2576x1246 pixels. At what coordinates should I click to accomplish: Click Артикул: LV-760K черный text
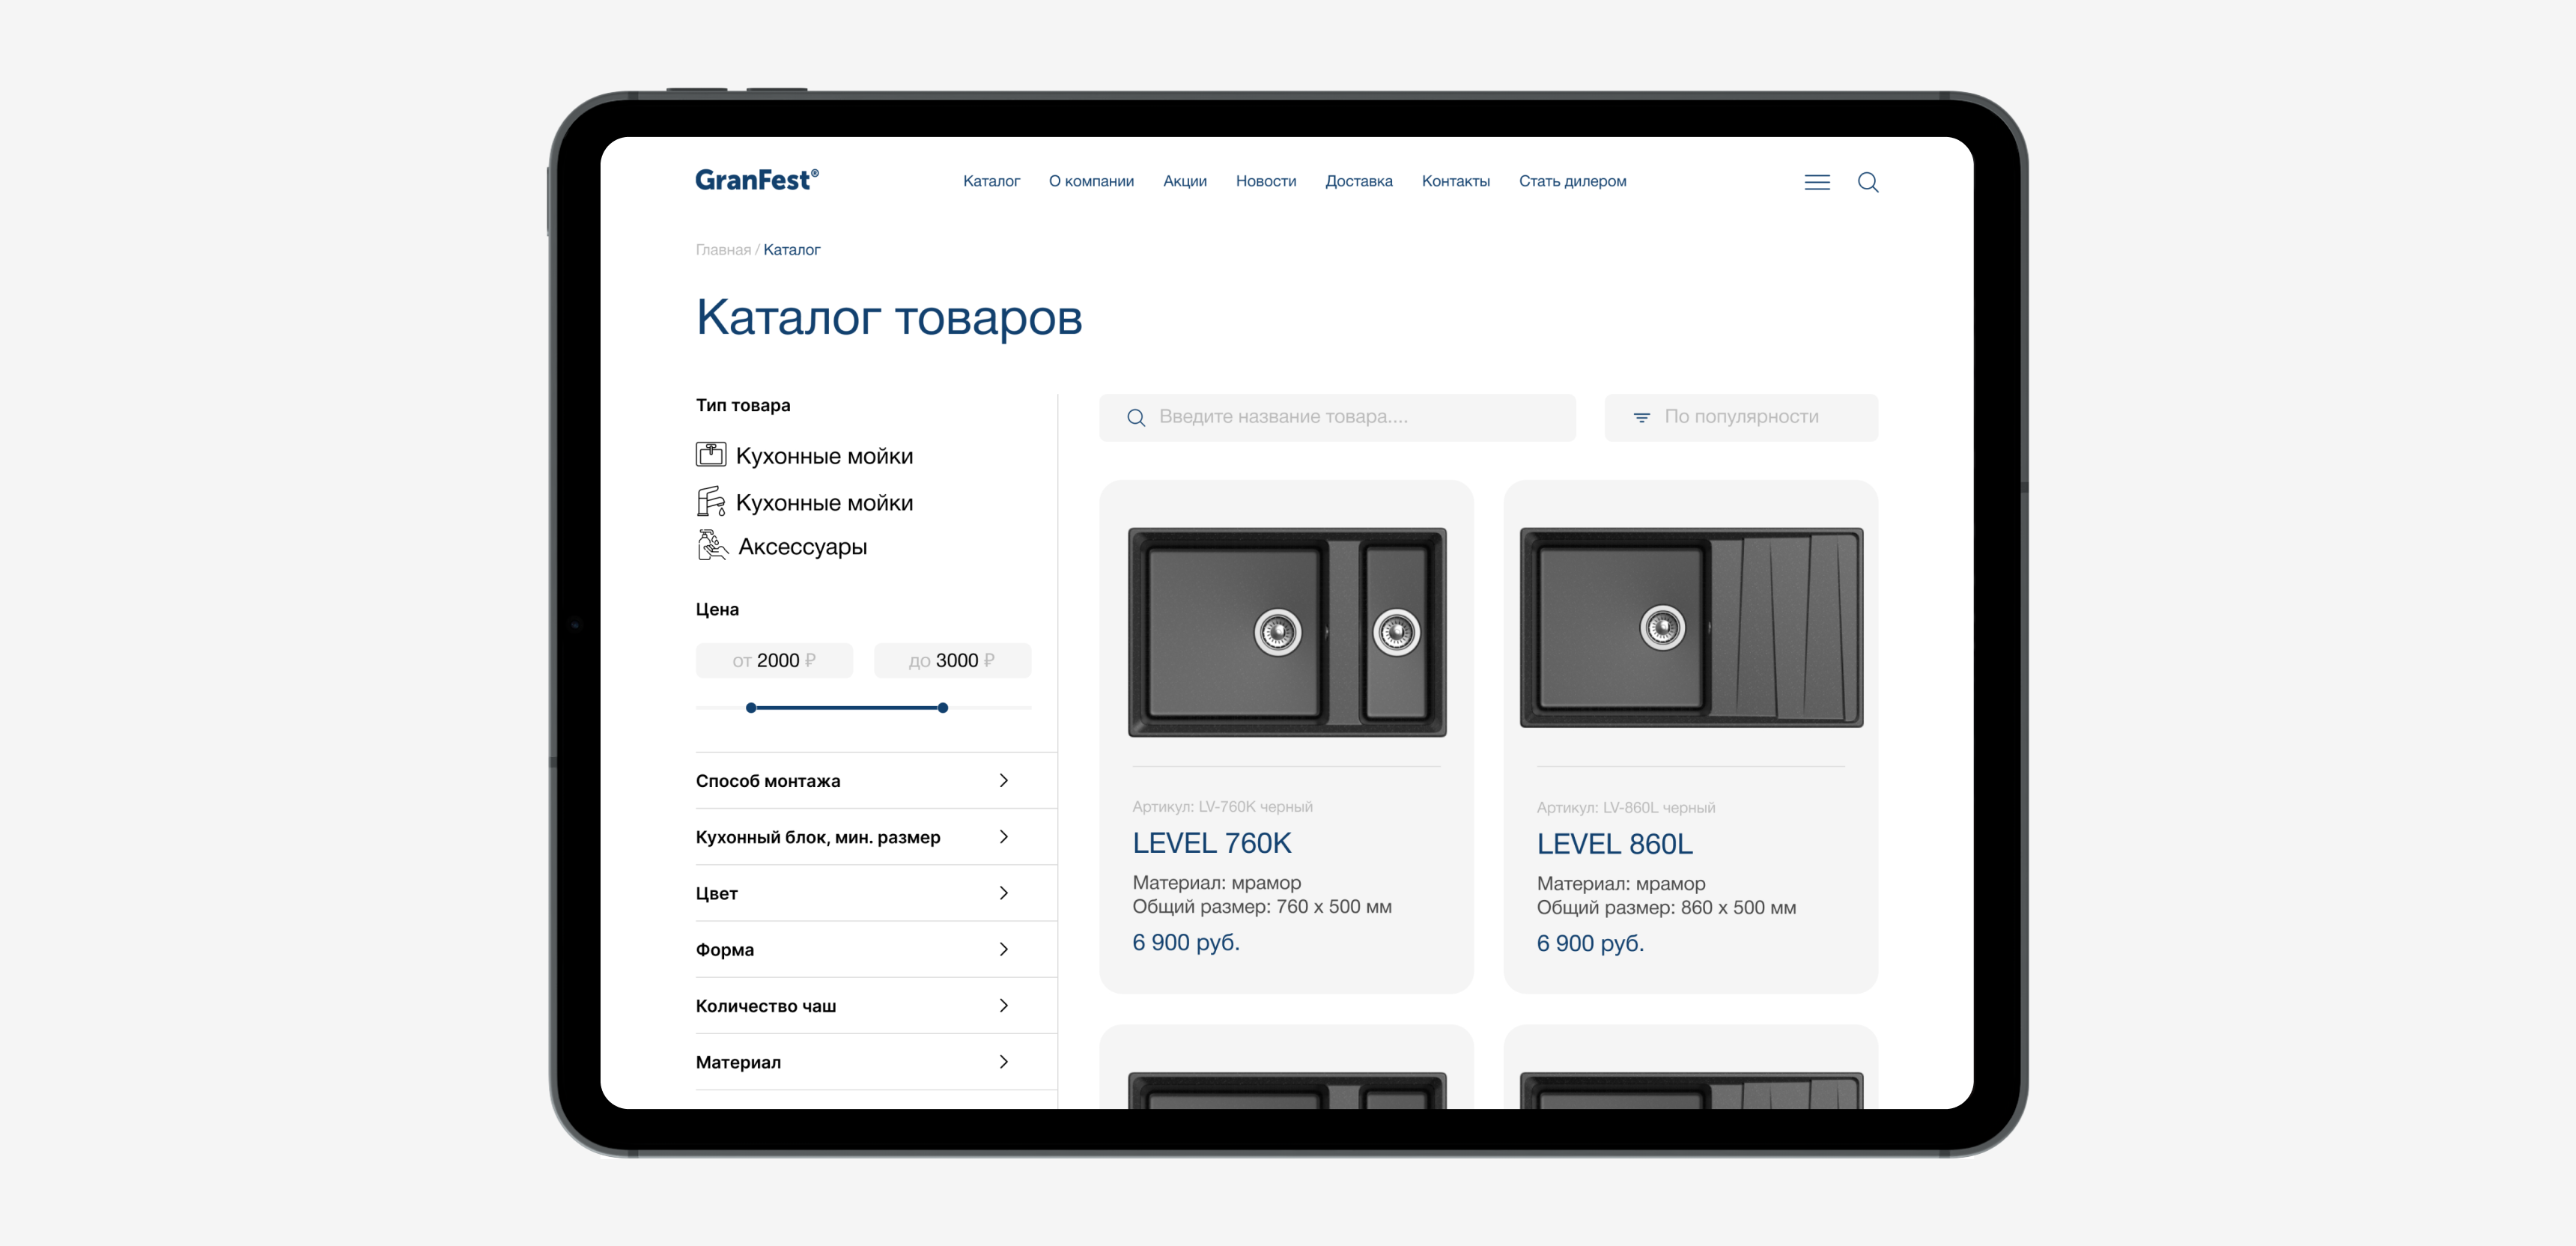point(1222,806)
